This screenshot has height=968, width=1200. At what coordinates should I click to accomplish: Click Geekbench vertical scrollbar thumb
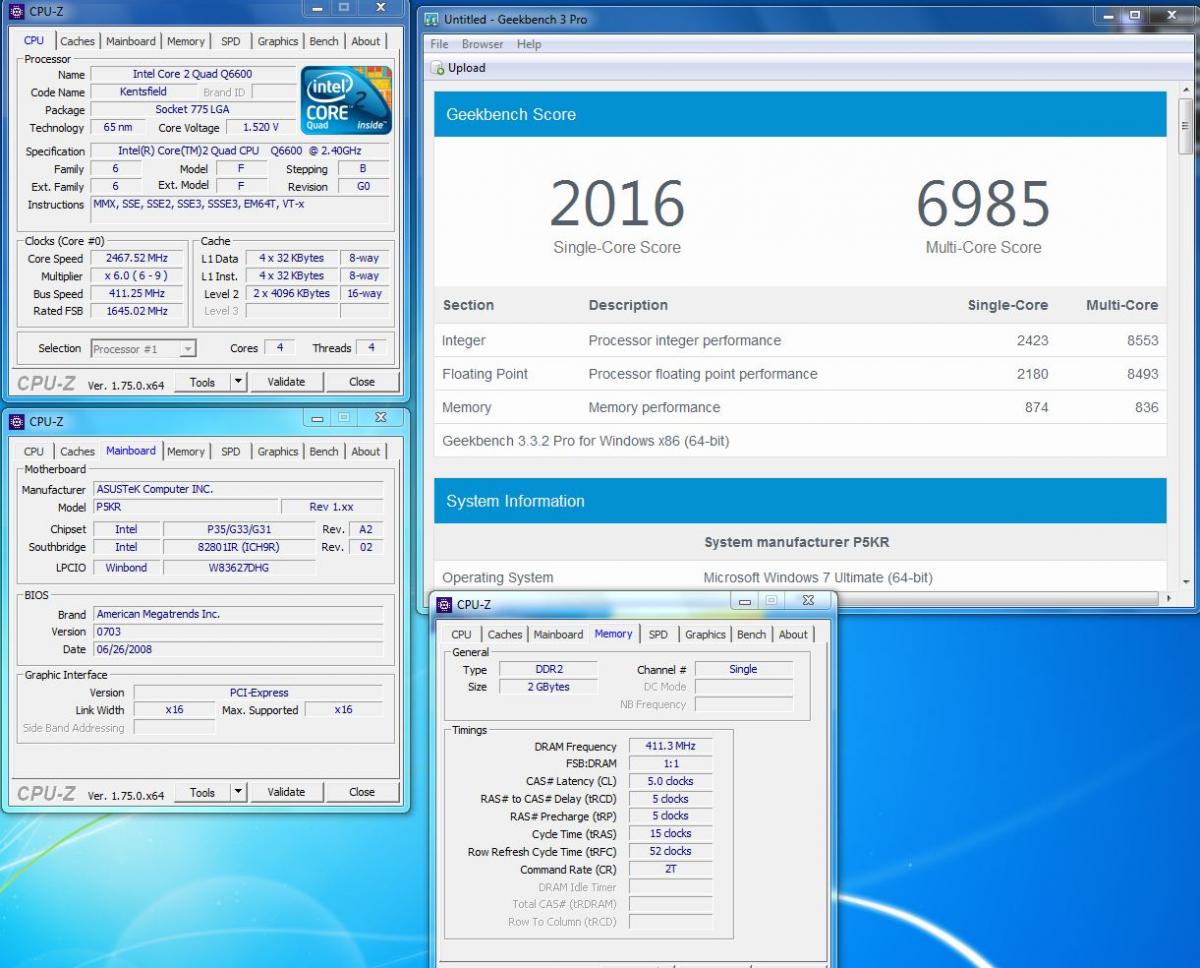tap(1186, 124)
